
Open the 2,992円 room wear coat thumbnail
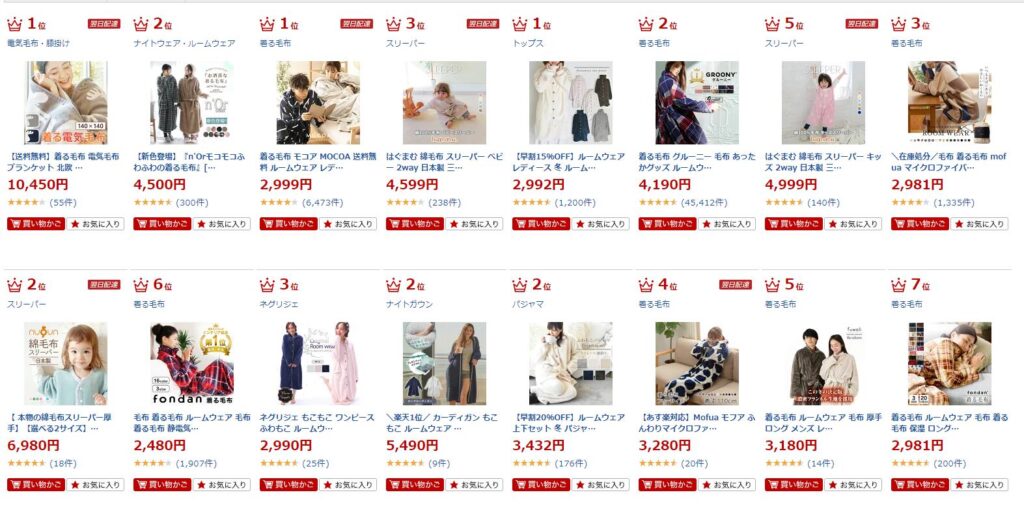click(571, 103)
